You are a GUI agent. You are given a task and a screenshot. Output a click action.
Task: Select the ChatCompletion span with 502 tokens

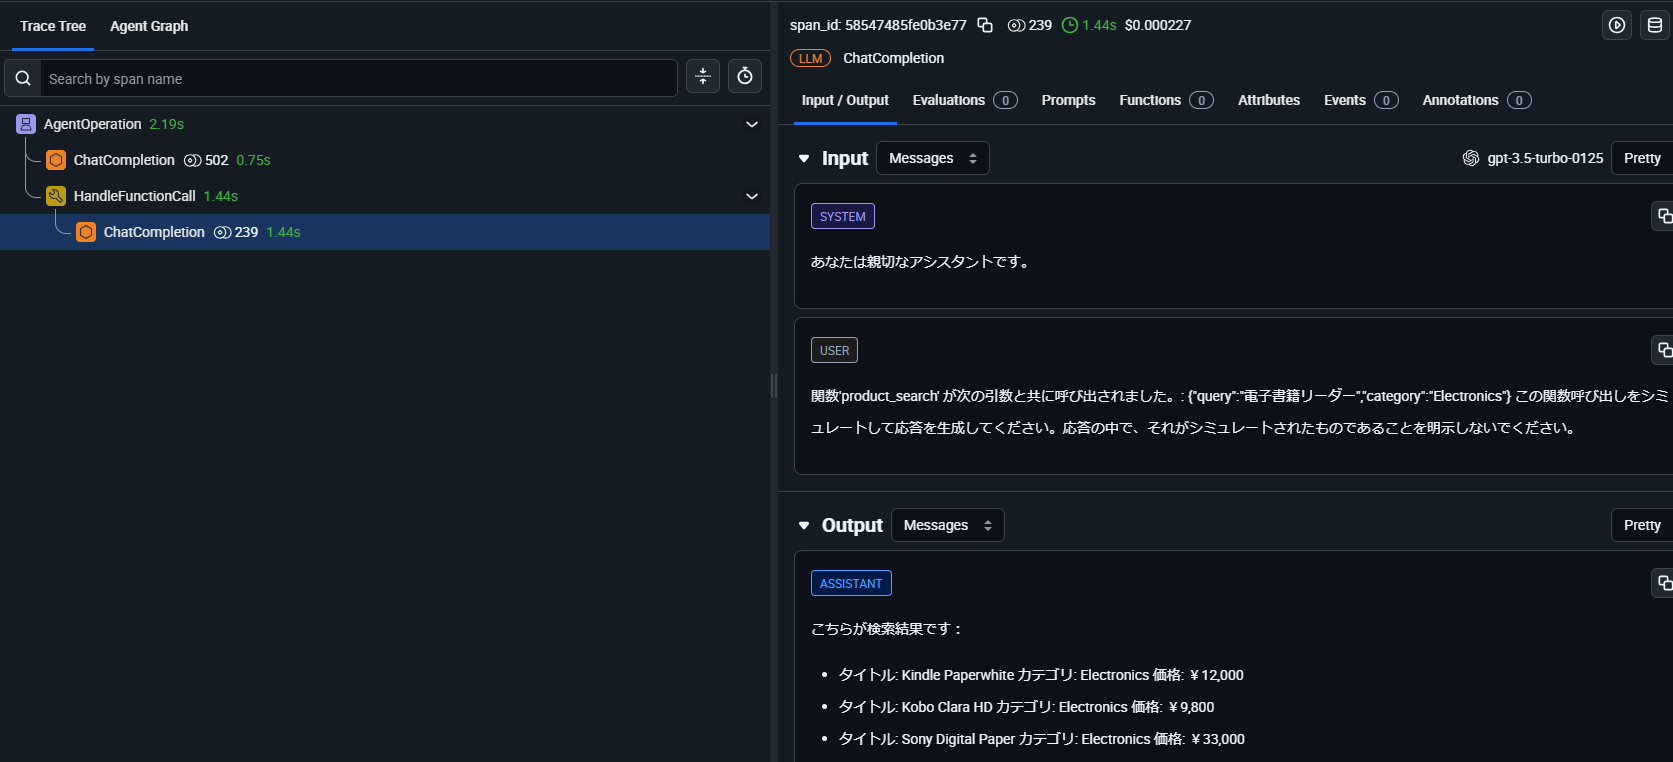point(124,160)
